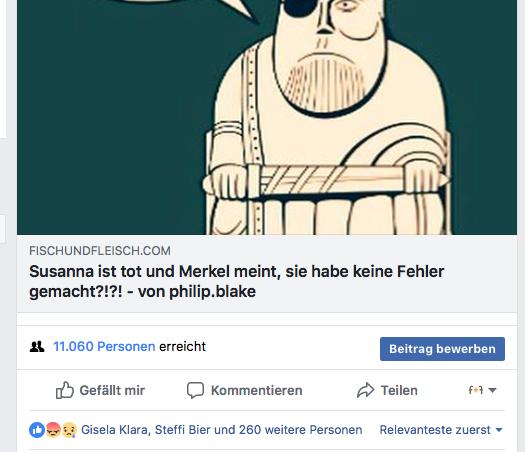
Task: Click the Teilen text label
Action: pyautogui.click(x=399, y=390)
